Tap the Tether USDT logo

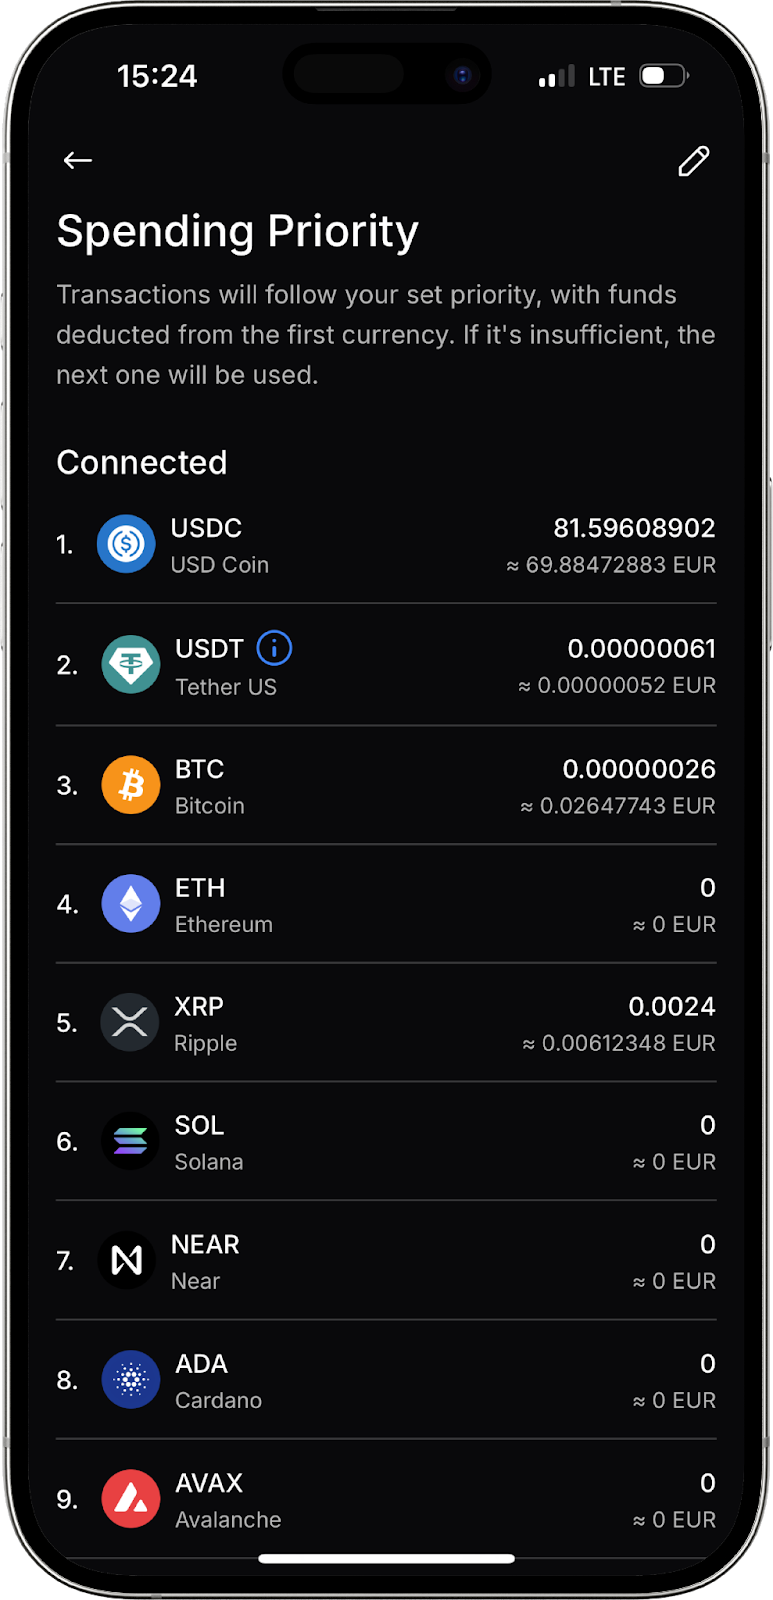(131, 665)
